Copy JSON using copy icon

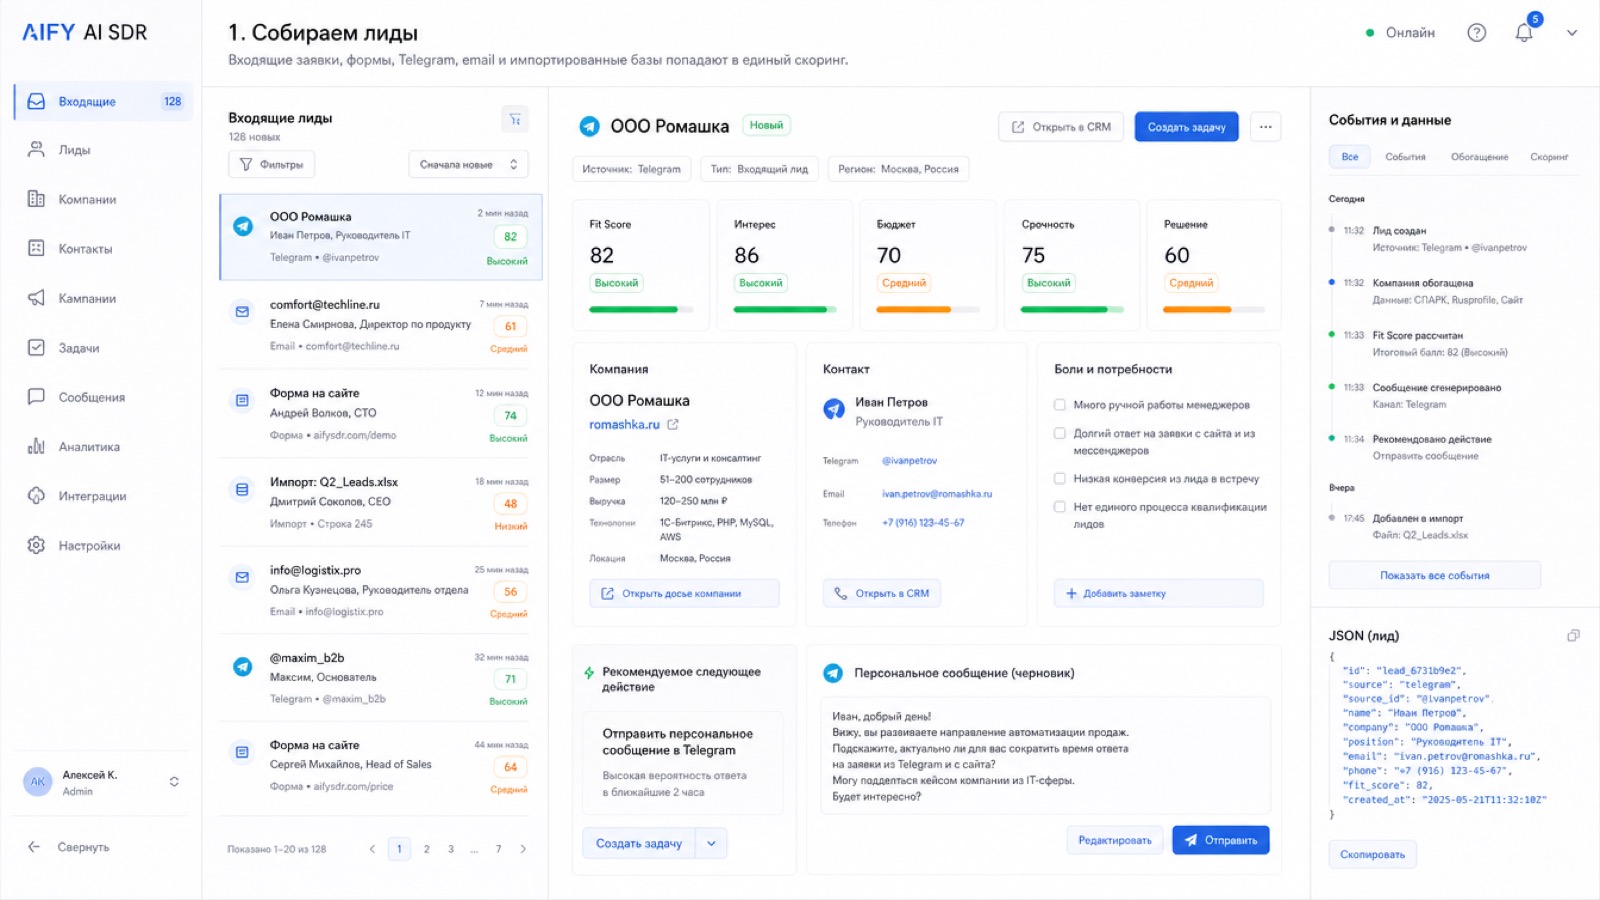click(1573, 636)
